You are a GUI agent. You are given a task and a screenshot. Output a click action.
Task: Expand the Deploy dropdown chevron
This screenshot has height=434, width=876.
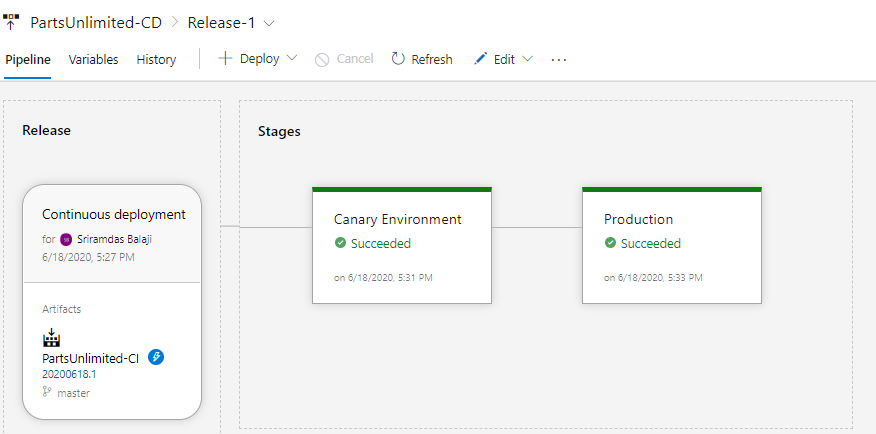coord(292,58)
